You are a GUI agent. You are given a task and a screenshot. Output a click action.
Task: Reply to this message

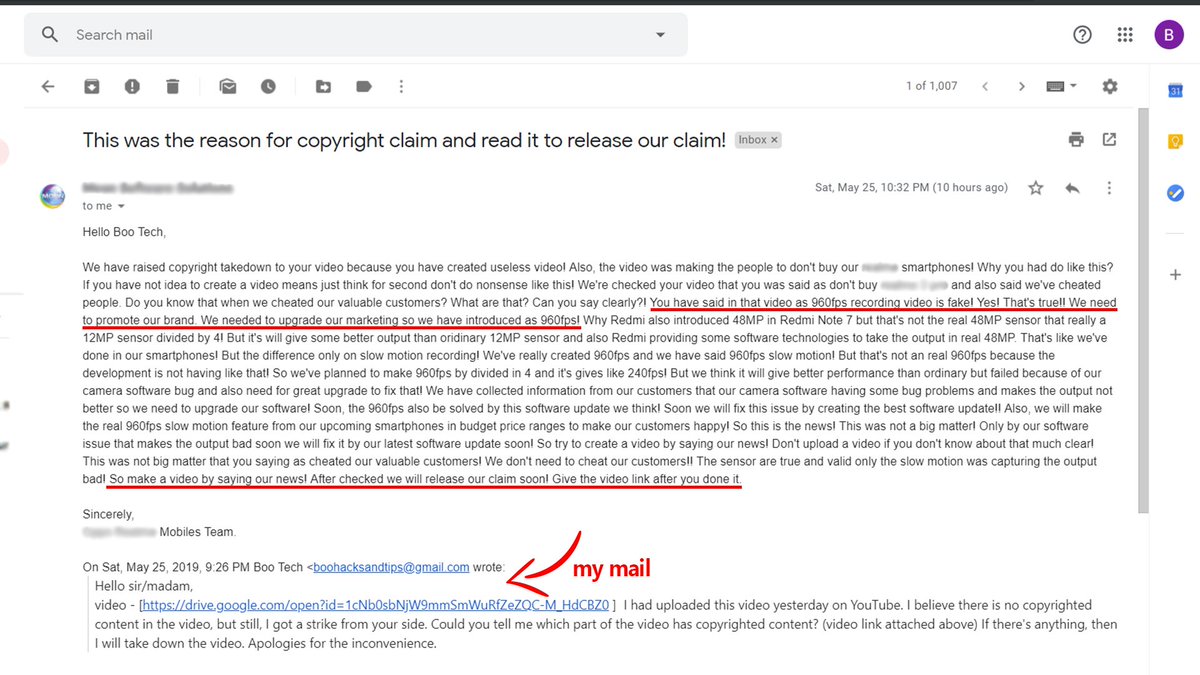pyautogui.click(x=1073, y=188)
